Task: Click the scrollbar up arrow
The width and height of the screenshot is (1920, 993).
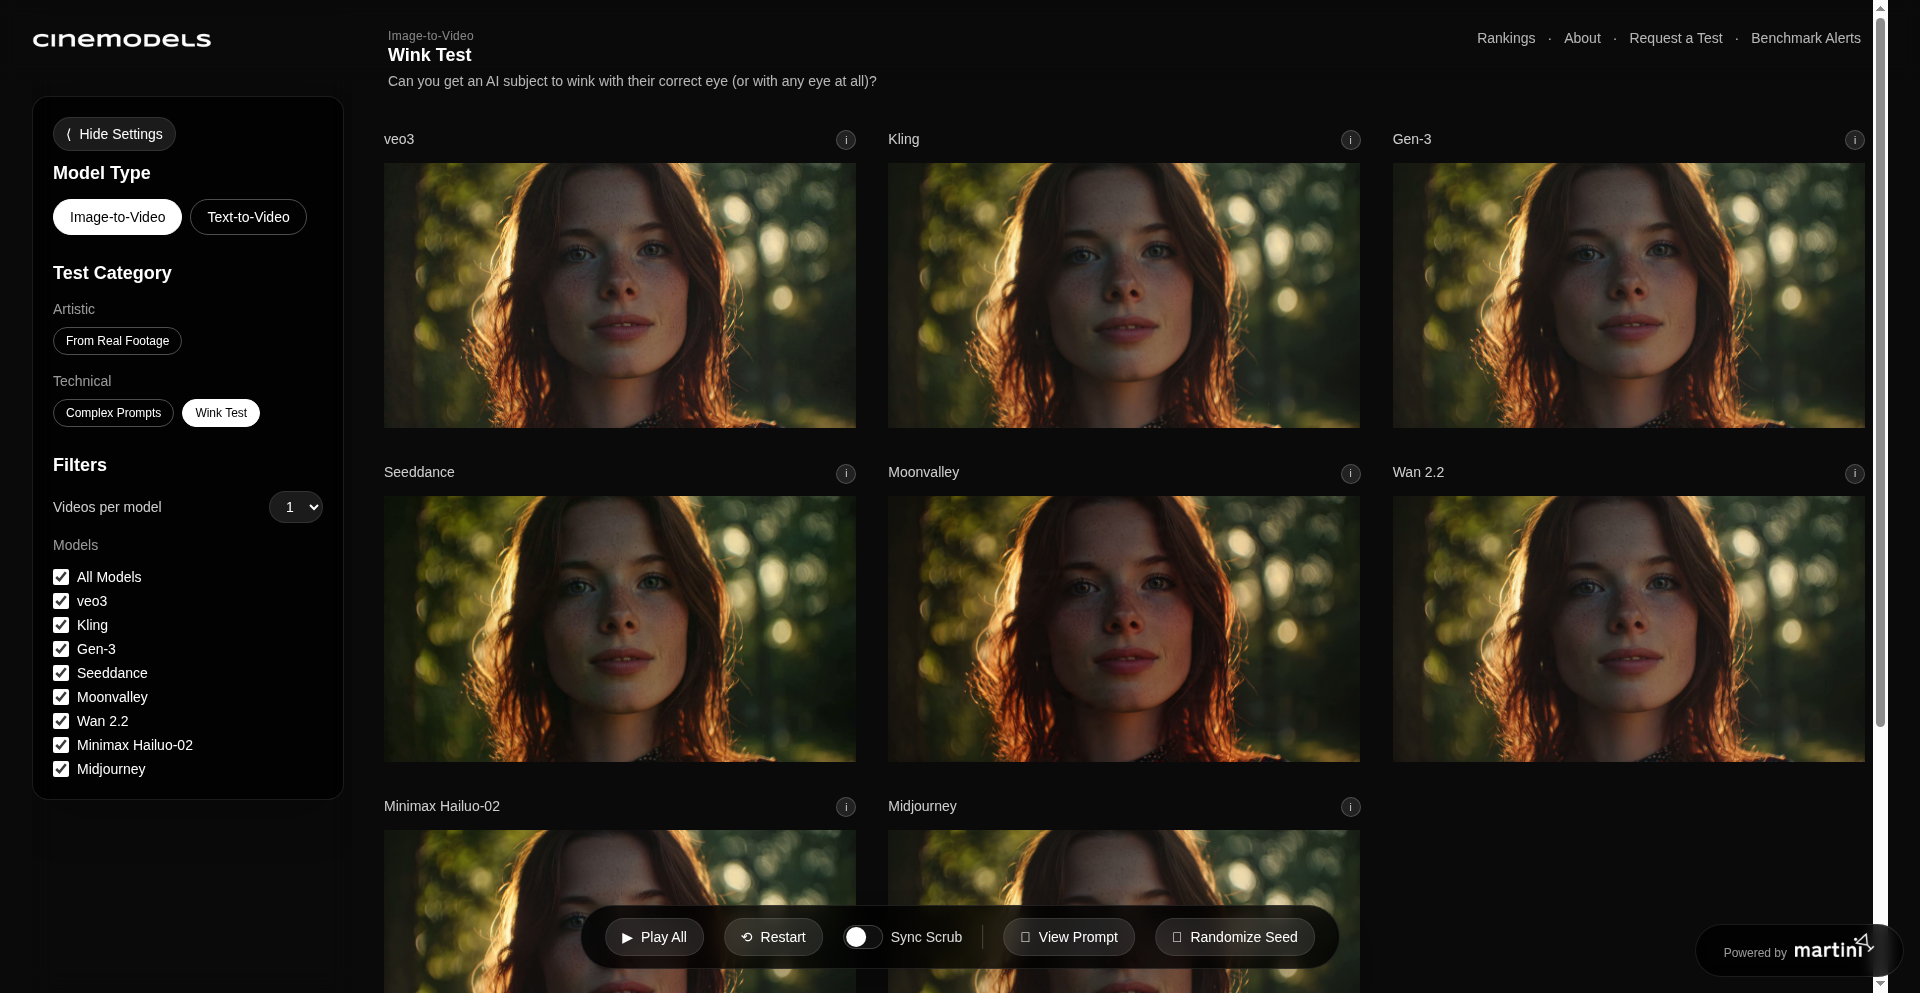Action: pos(1880,8)
